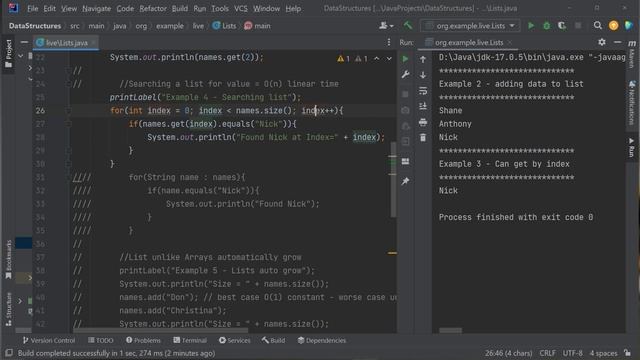The image size is (640, 360).
Task: Toggle the Run tool window side button
Action: [x=632, y=147]
